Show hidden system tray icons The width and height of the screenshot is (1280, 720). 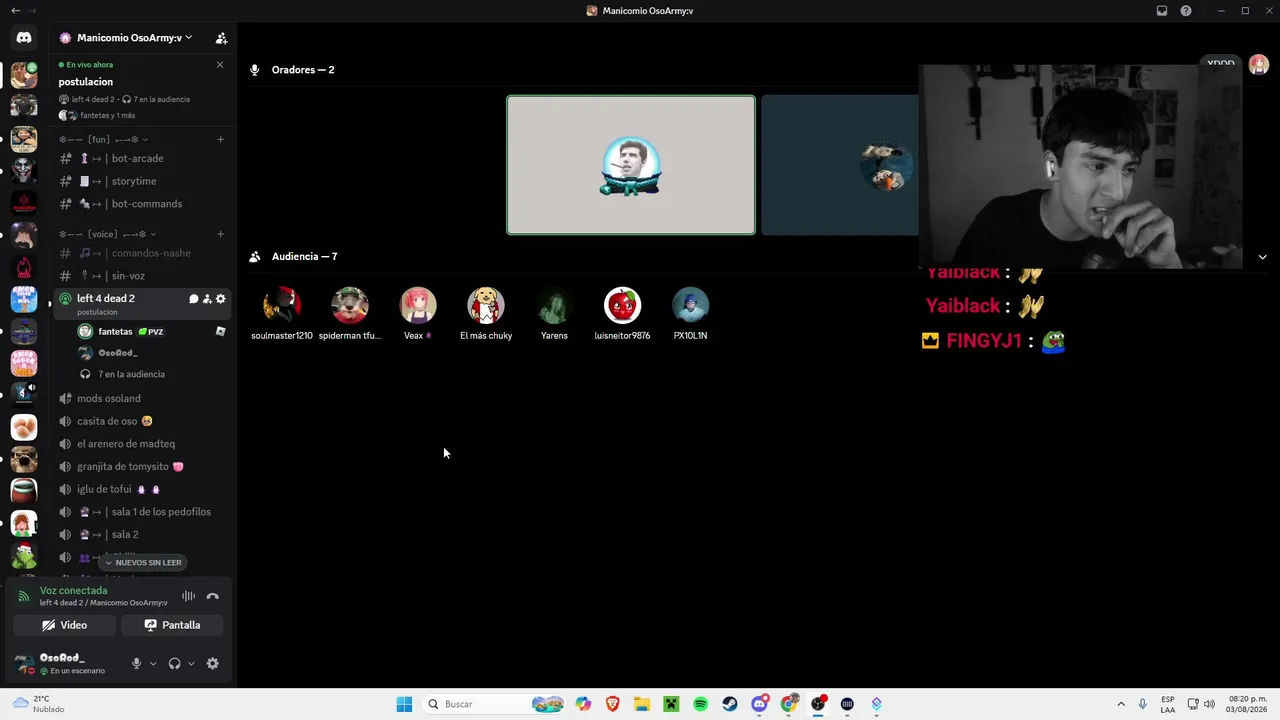pyautogui.click(x=1121, y=704)
